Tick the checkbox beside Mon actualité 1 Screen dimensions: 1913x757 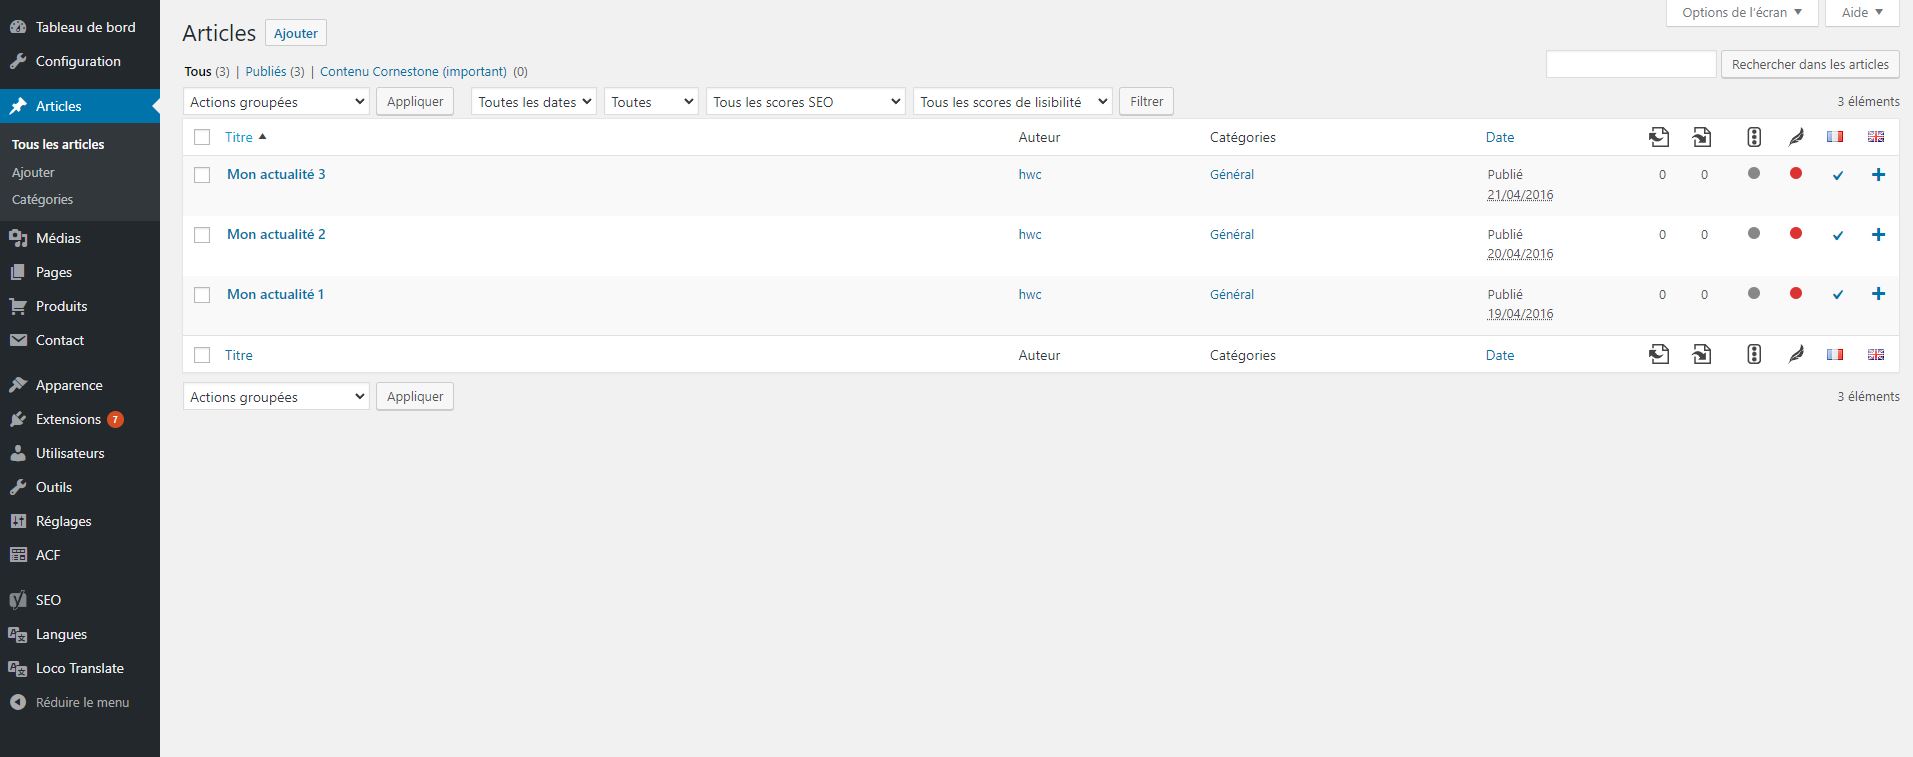point(202,295)
